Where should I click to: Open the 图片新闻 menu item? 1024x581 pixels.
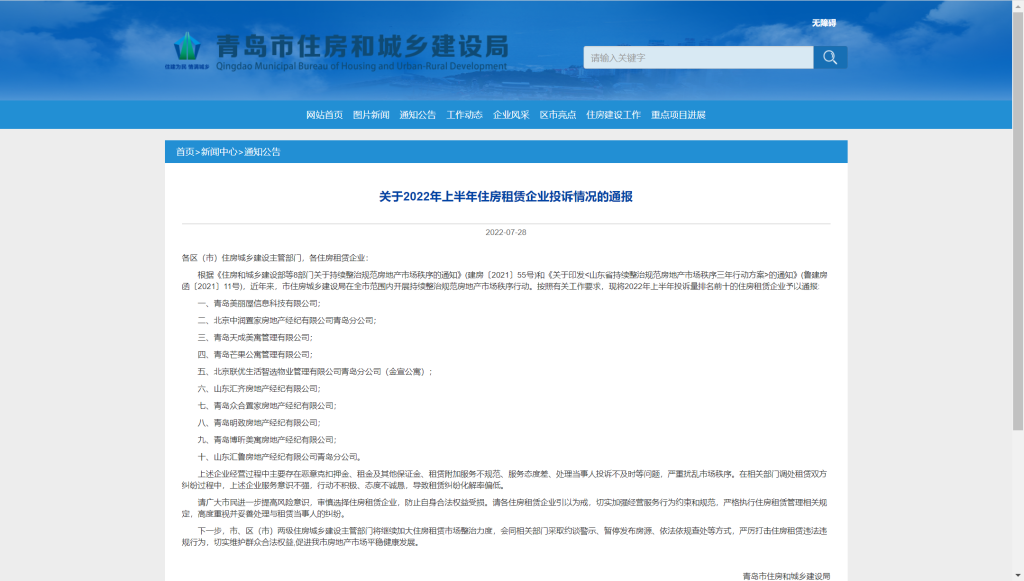371,115
